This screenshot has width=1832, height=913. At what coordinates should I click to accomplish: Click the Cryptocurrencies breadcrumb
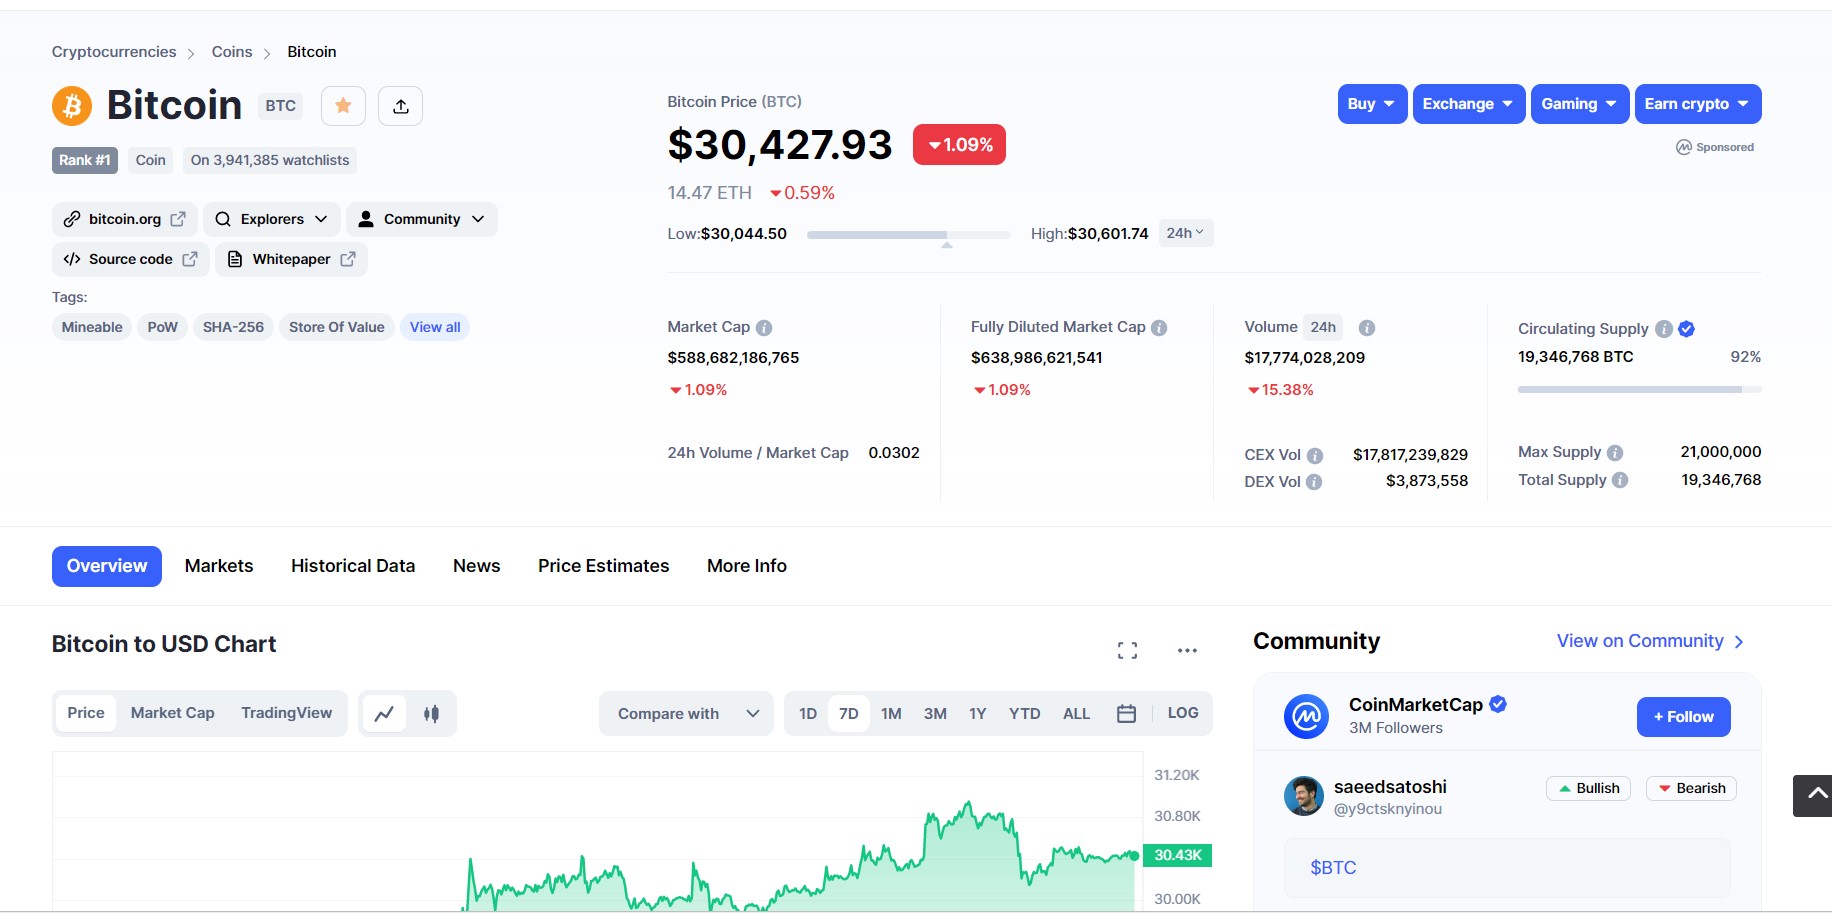click(x=114, y=52)
